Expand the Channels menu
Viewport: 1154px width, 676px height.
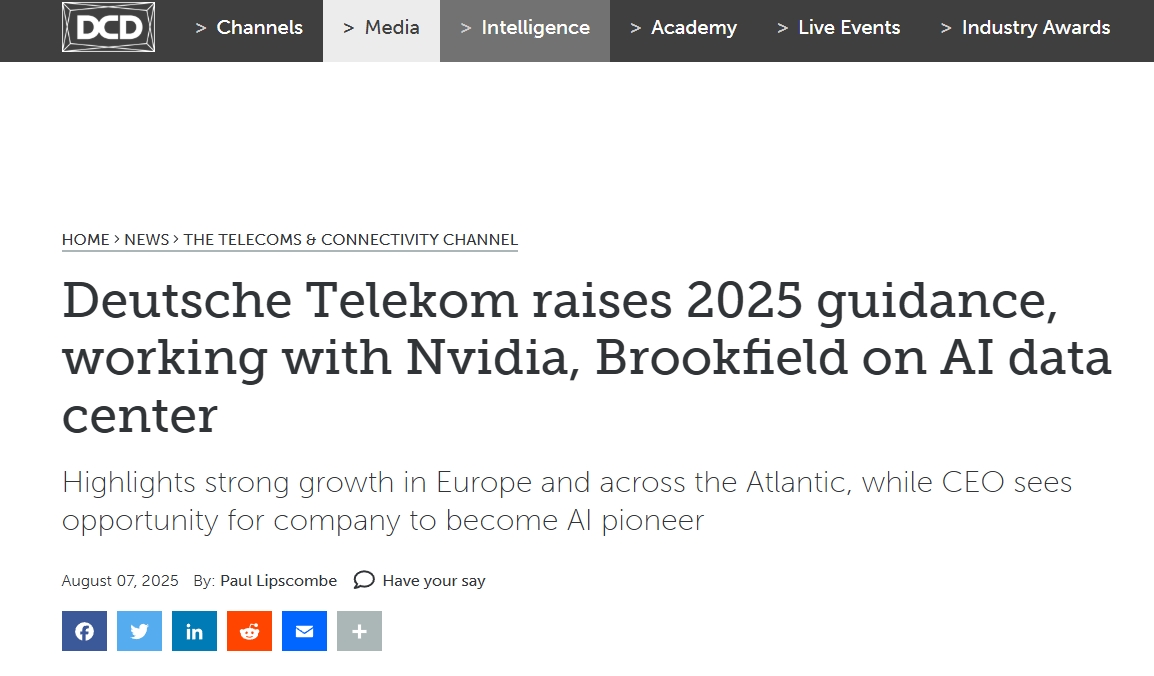click(249, 28)
